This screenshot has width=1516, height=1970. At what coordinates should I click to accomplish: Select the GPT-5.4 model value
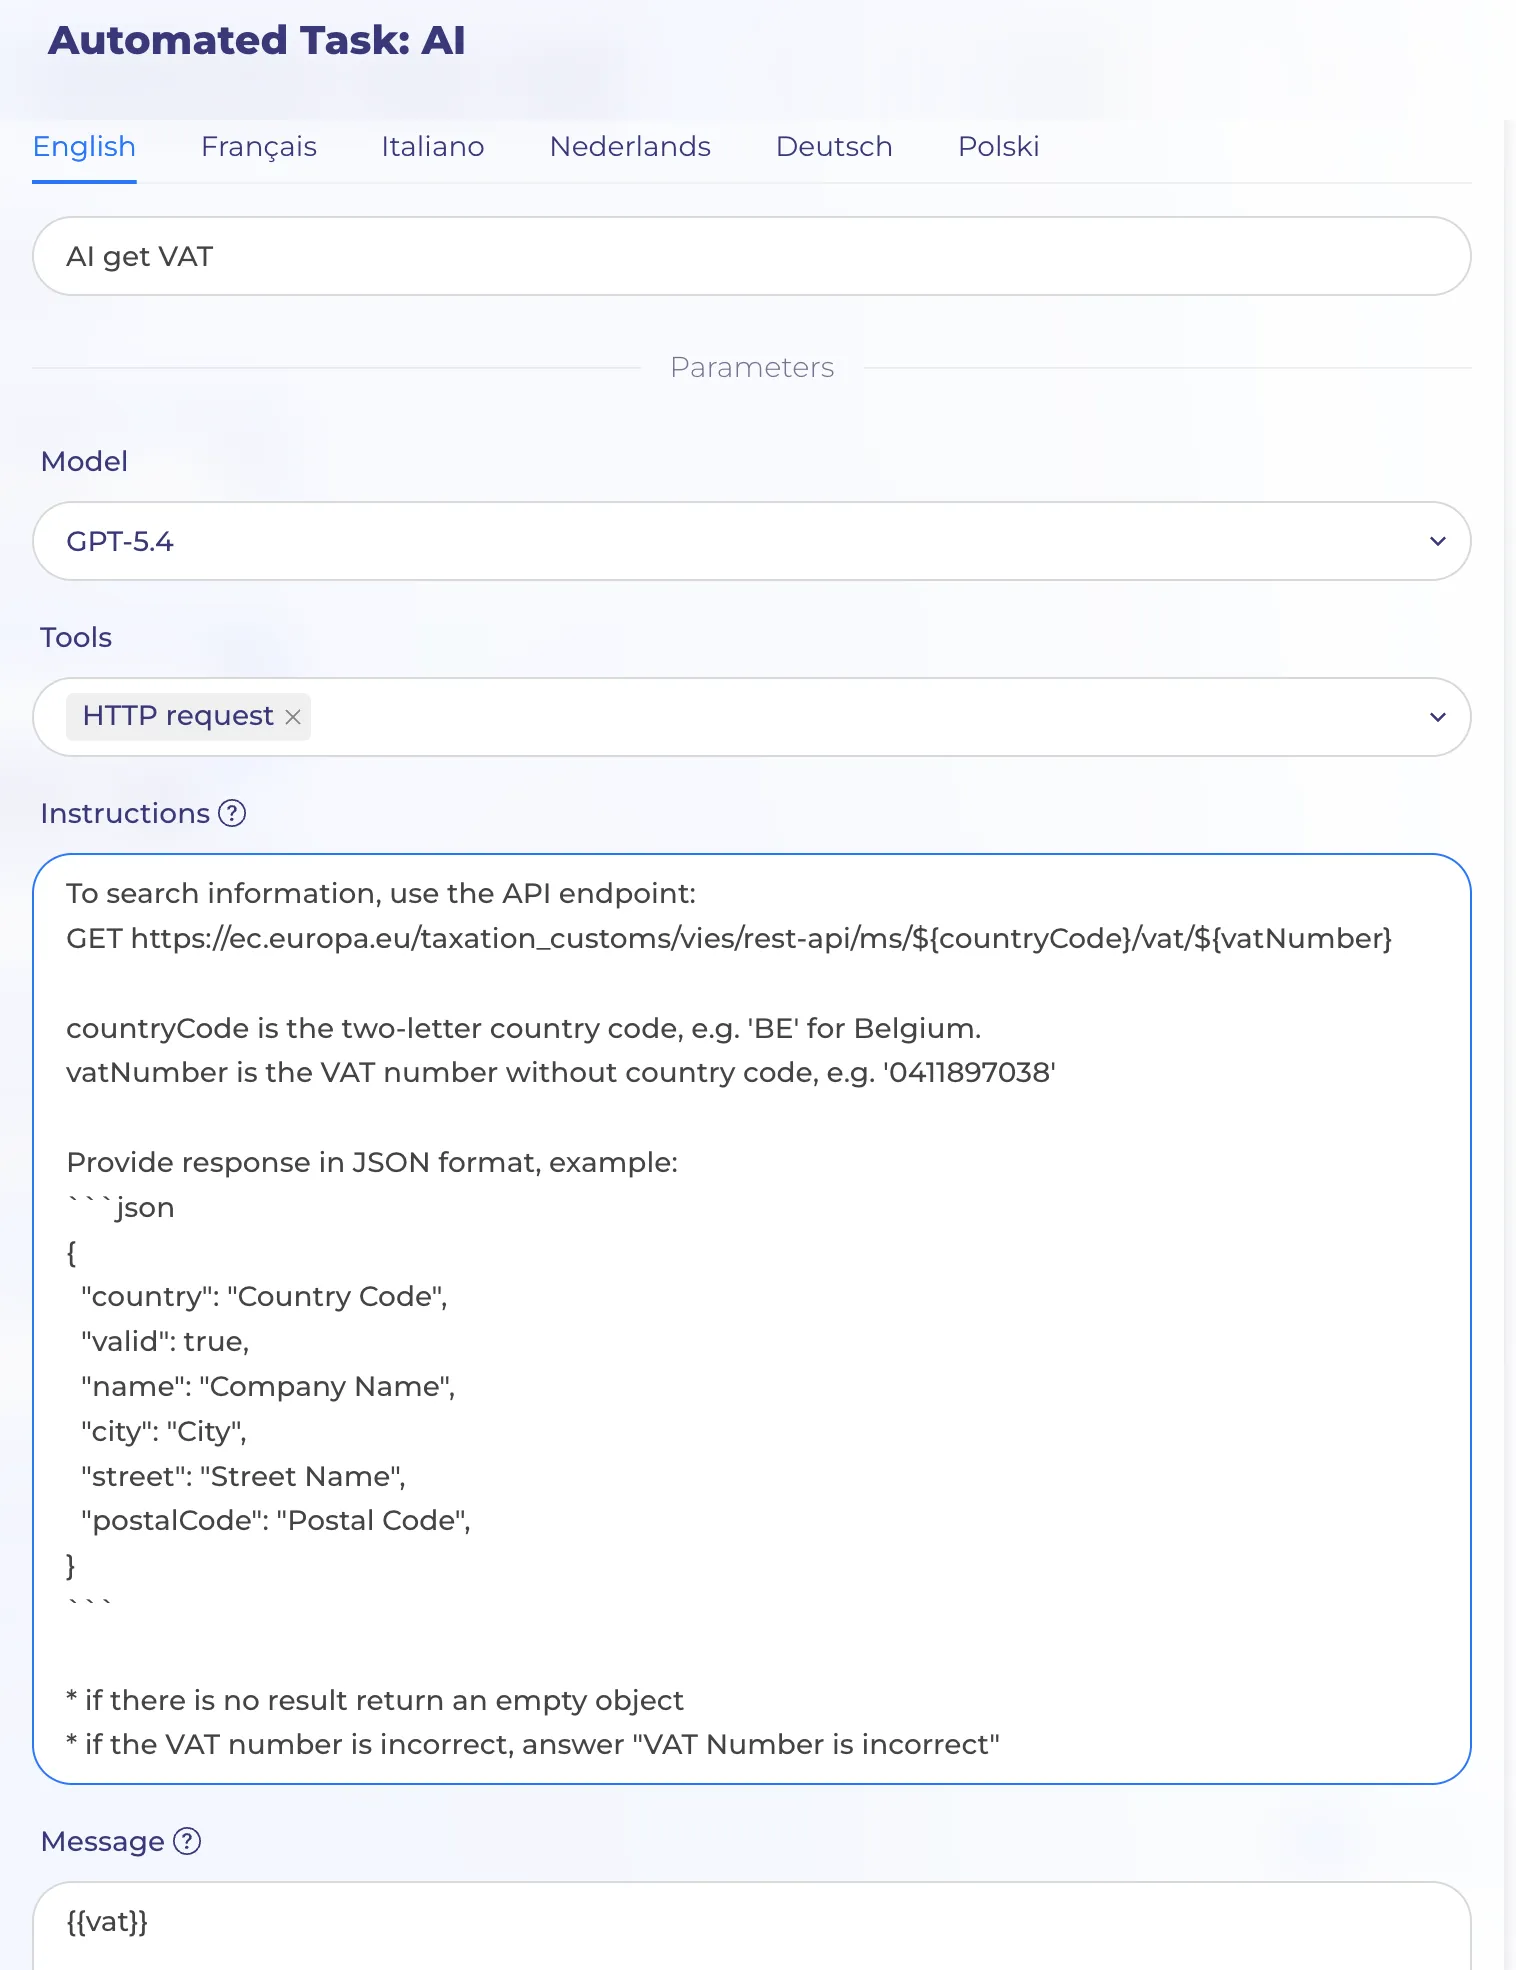pyautogui.click(x=120, y=541)
